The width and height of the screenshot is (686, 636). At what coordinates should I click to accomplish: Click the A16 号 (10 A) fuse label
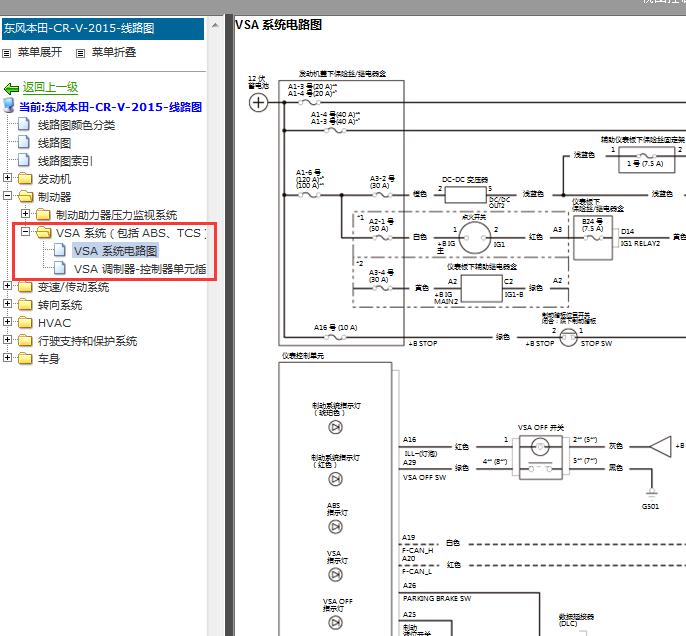click(x=336, y=327)
